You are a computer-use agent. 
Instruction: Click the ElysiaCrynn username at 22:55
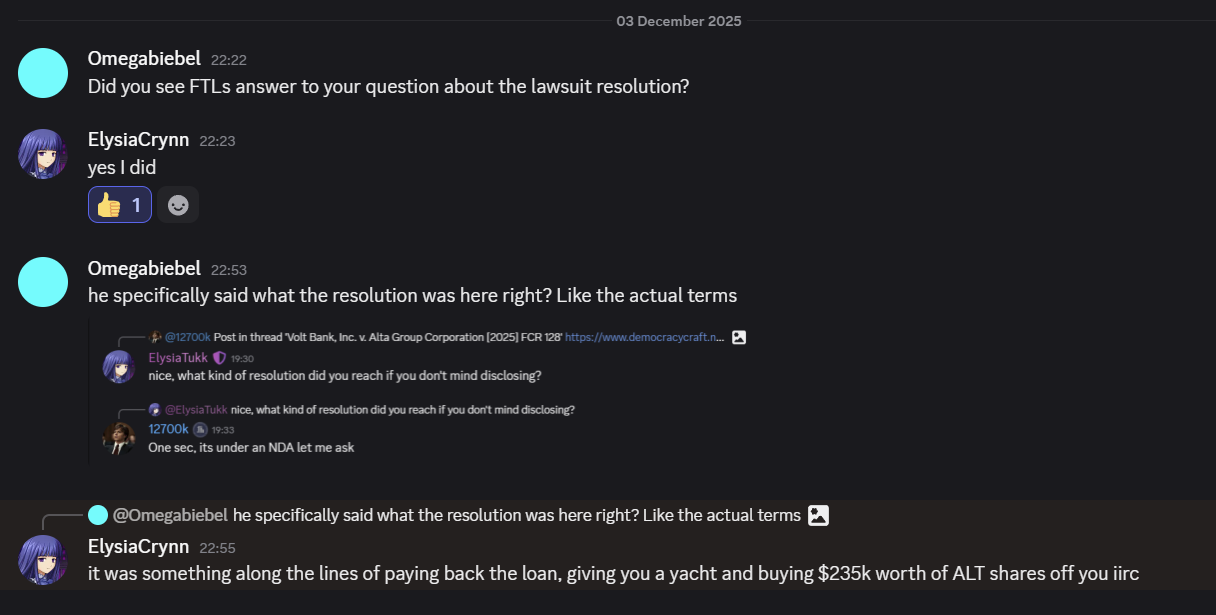(x=138, y=547)
